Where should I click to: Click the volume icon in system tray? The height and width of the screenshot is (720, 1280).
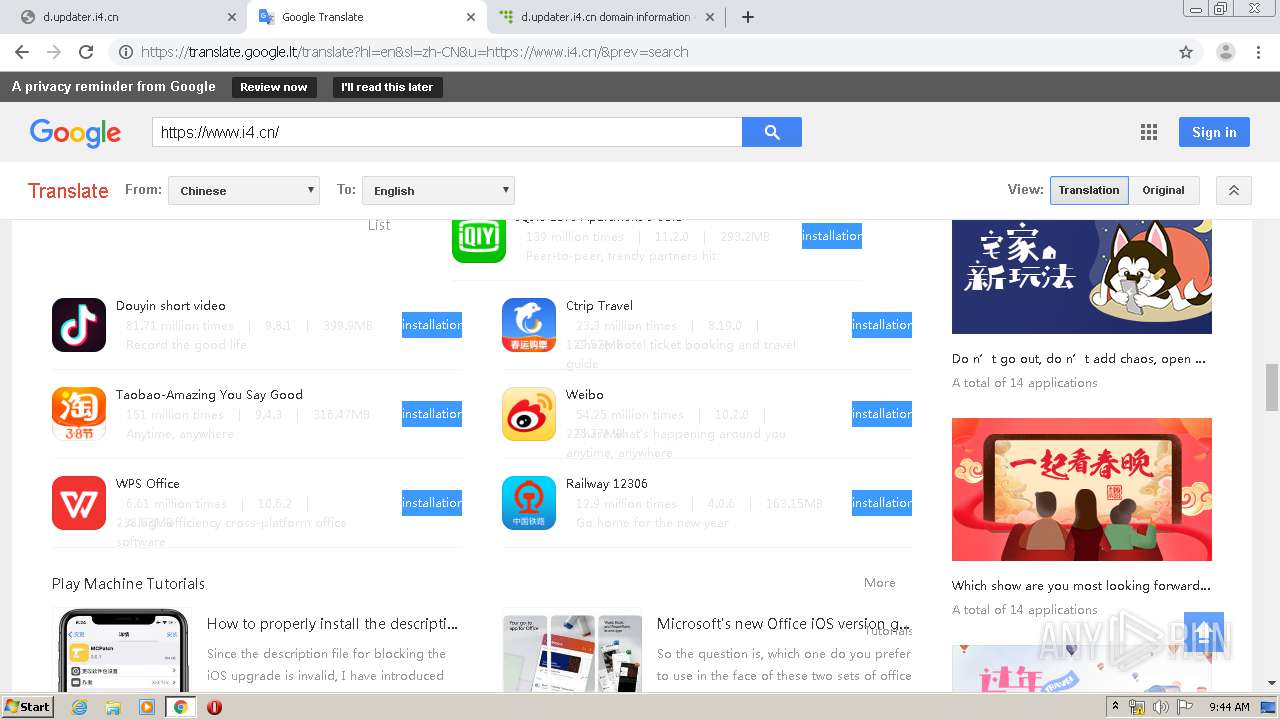coord(1160,707)
